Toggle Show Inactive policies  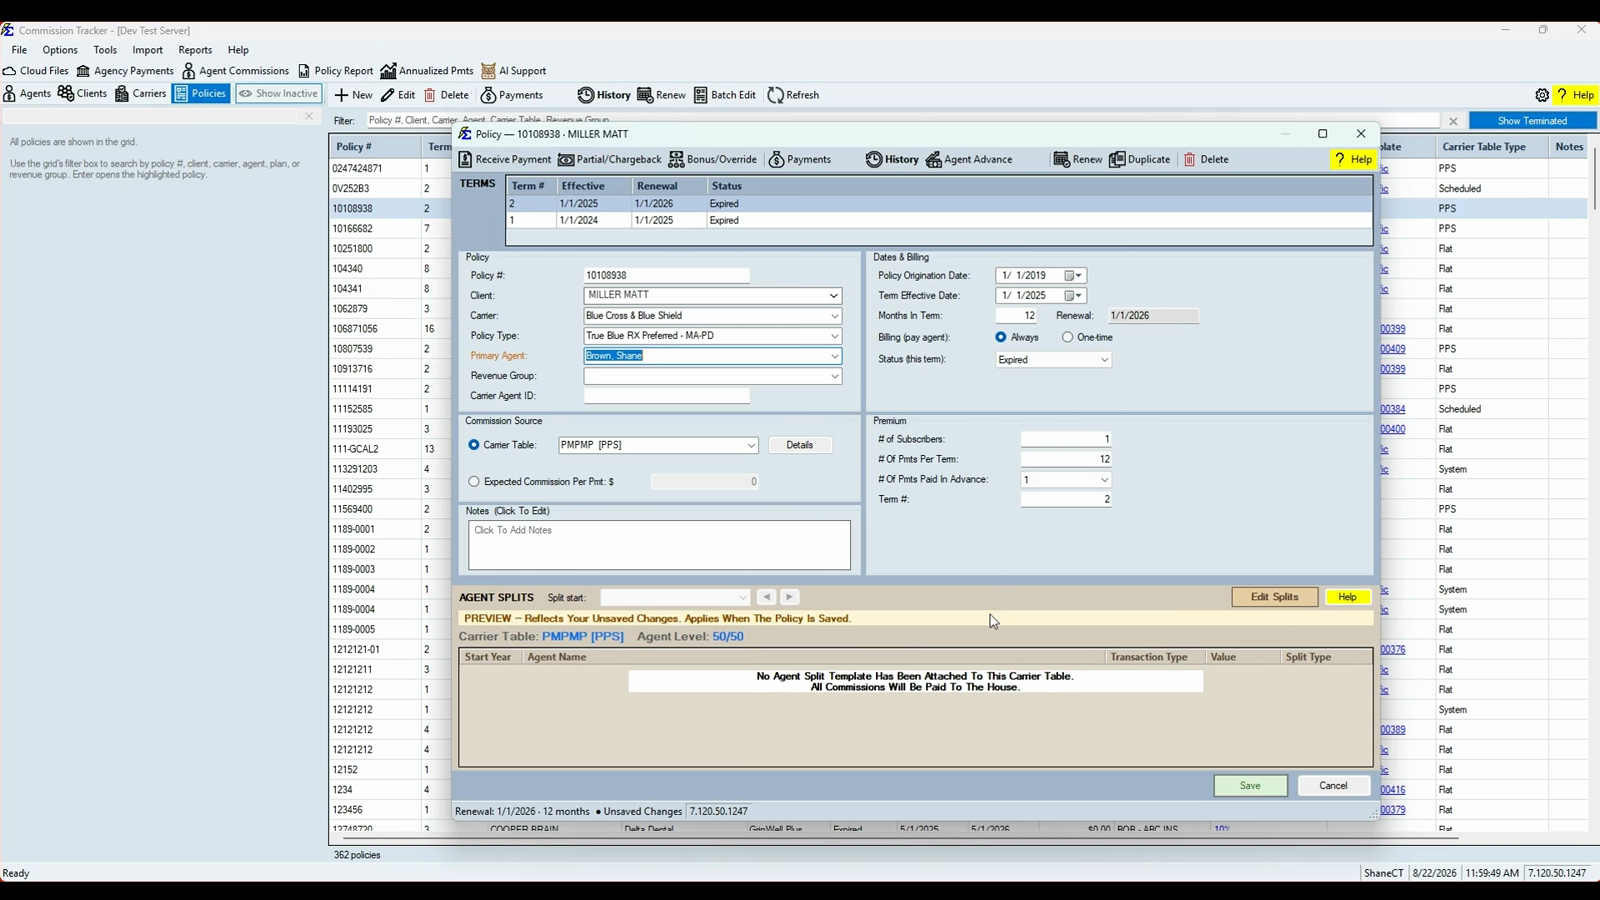pos(279,94)
